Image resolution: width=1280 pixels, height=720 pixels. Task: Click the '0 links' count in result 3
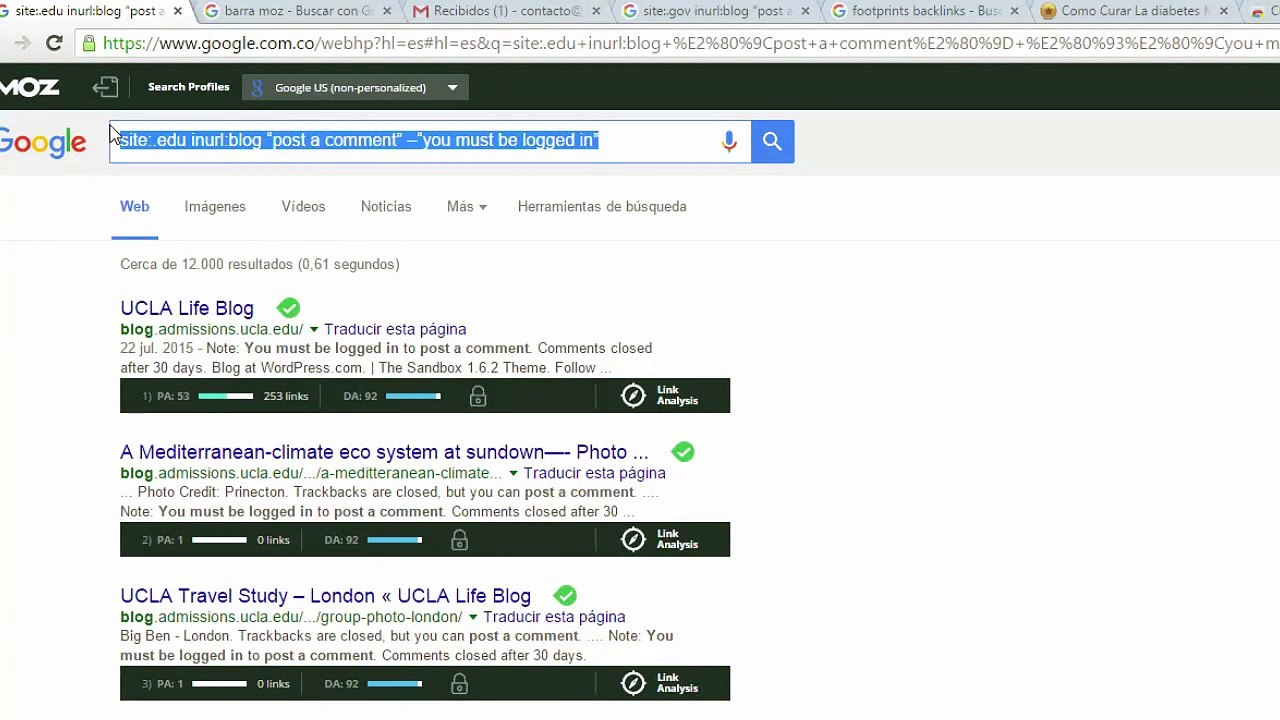pyautogui.click(x=273, y=685)
